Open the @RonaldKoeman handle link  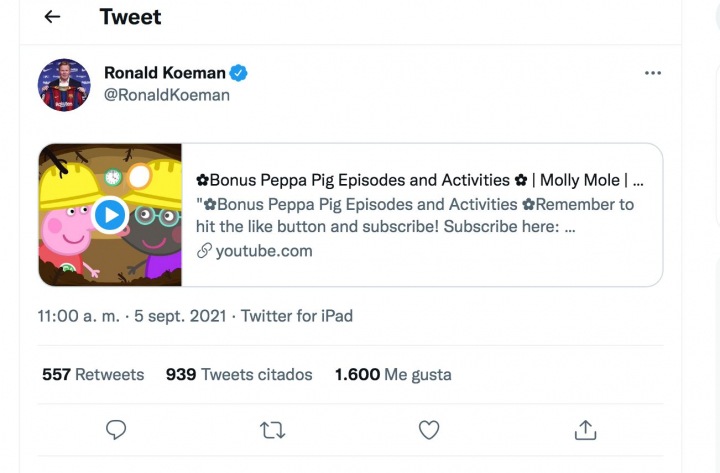tap(167, 95)
